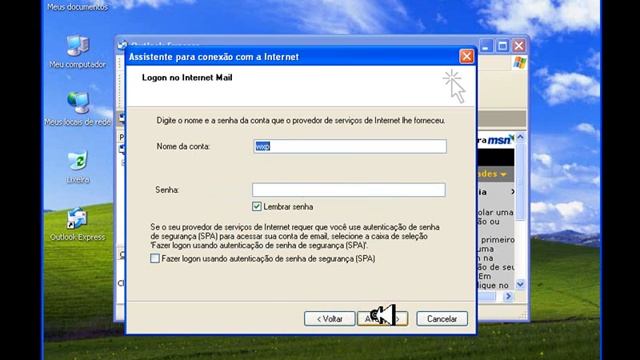Uncheck the Lembrar senha checkbox
The image size is (640, 360).
click(257, 207)
